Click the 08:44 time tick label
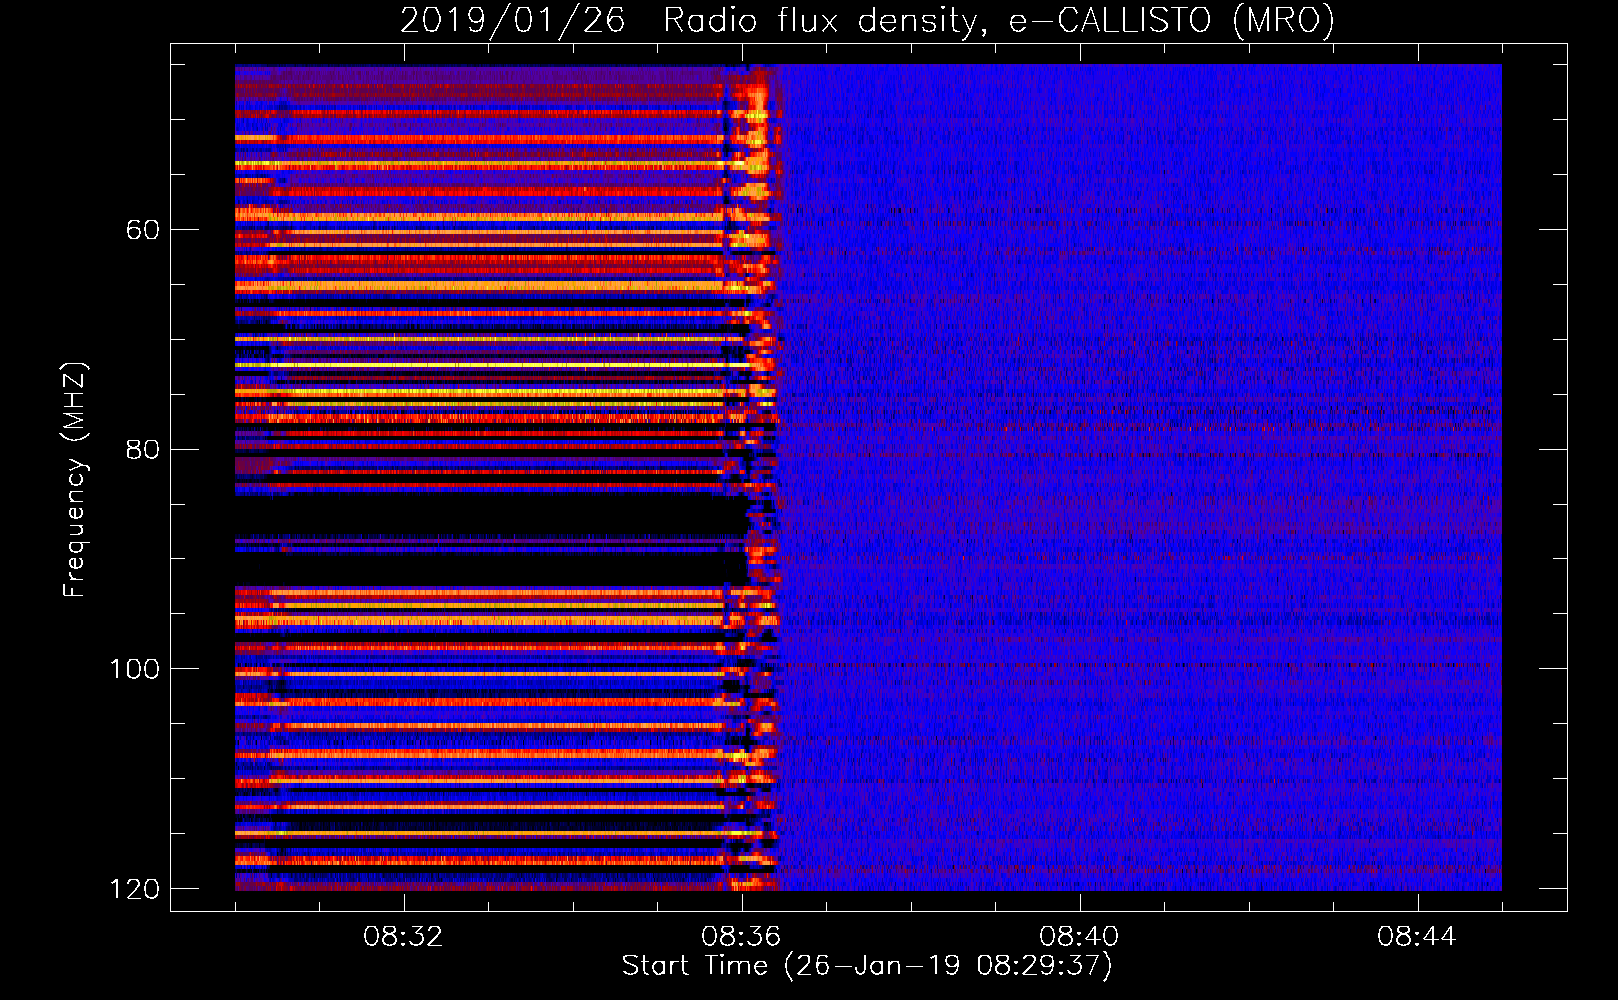The height and width of the screenshot is (1000, 1618). point(1418,937)
